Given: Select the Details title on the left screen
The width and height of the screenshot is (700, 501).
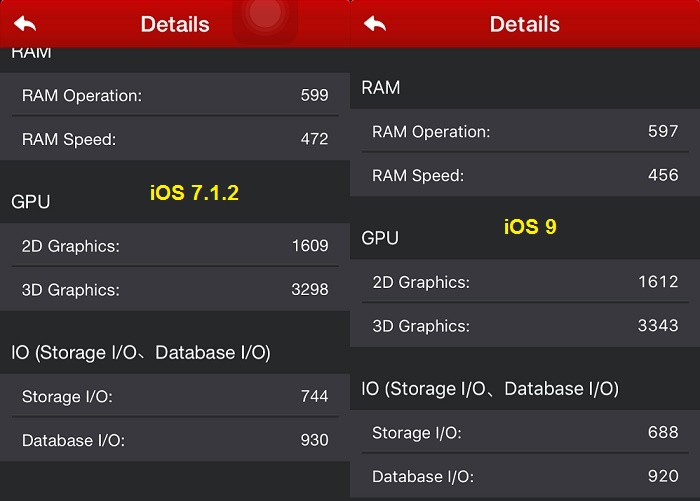Looking at the screenshot, I should 175,24.
